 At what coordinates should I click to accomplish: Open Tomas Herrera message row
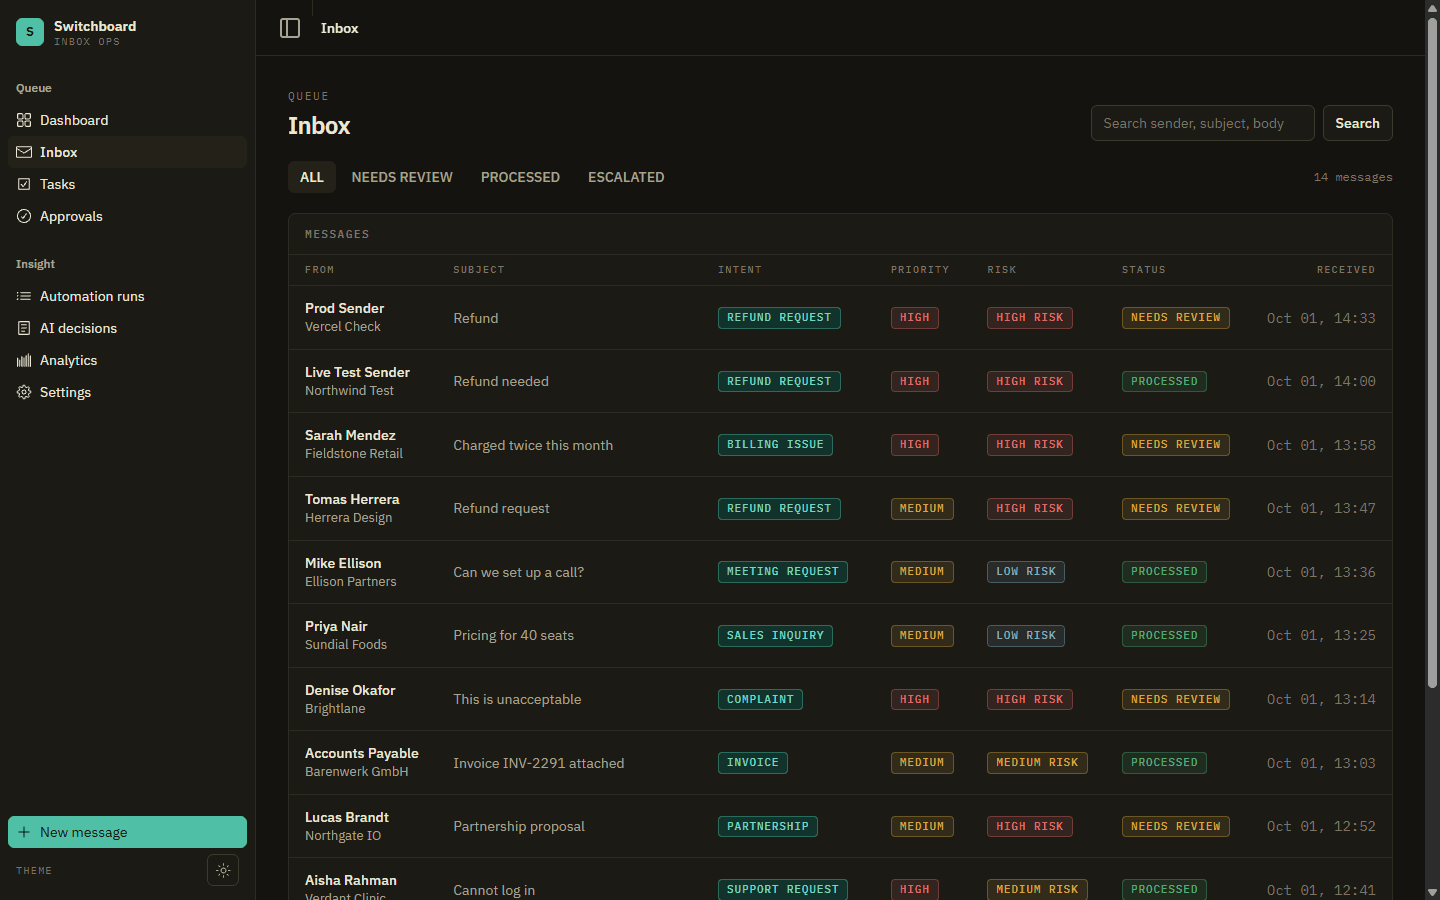840,508
